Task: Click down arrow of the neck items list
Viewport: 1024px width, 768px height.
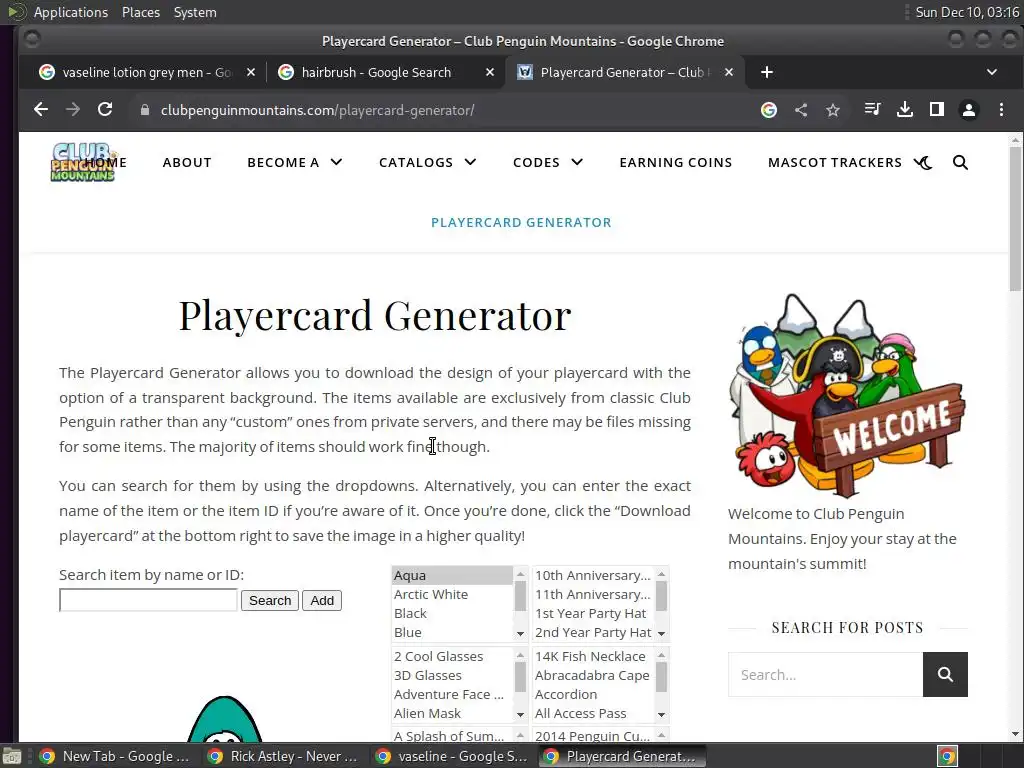Action: click(x=662, y=714)
